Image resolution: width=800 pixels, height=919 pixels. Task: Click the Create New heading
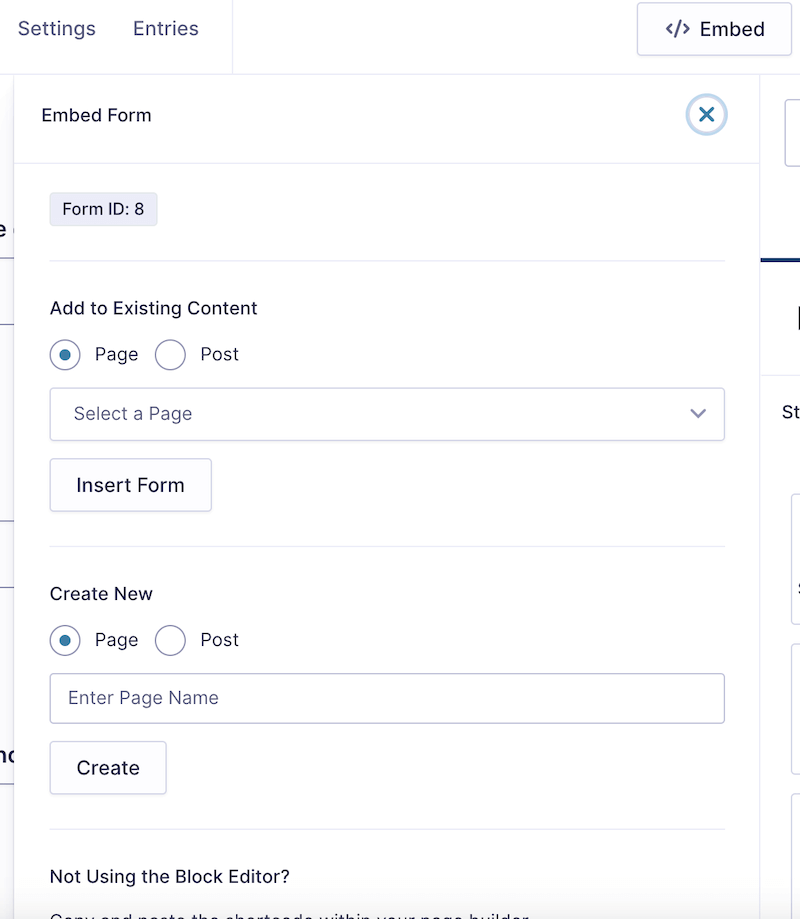pos(101,594)
